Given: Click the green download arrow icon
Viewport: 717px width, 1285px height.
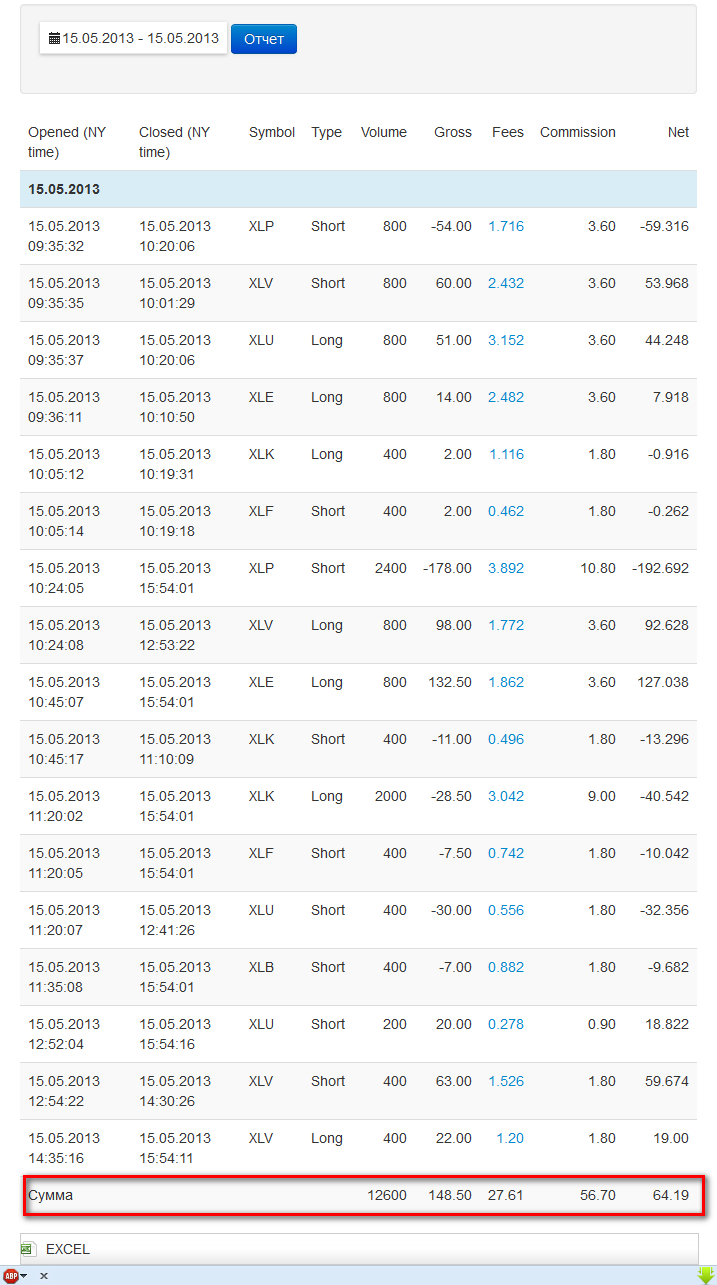Looking at the screenshot, I should tap(704, 1275).
